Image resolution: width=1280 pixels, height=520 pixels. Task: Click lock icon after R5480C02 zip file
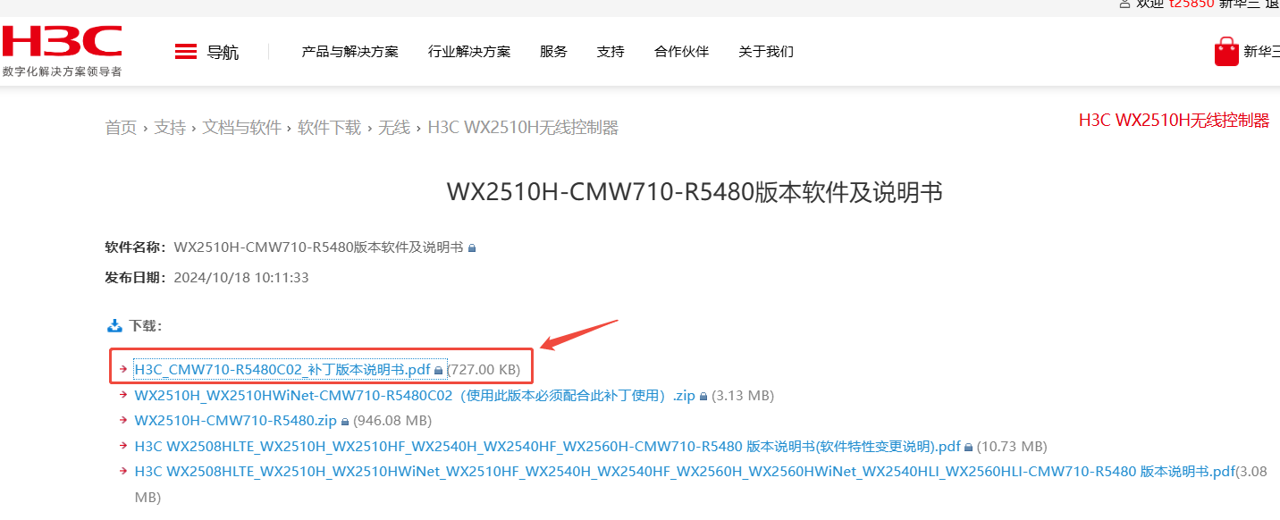pos(703,397)
